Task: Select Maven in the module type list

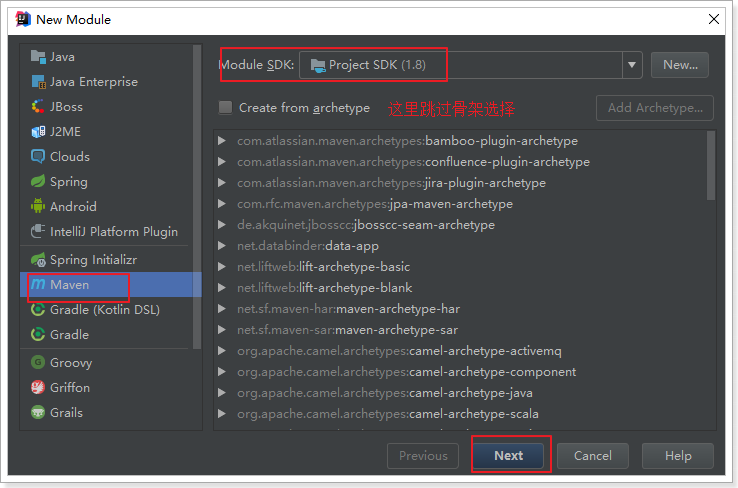Action: coord(70,285)
